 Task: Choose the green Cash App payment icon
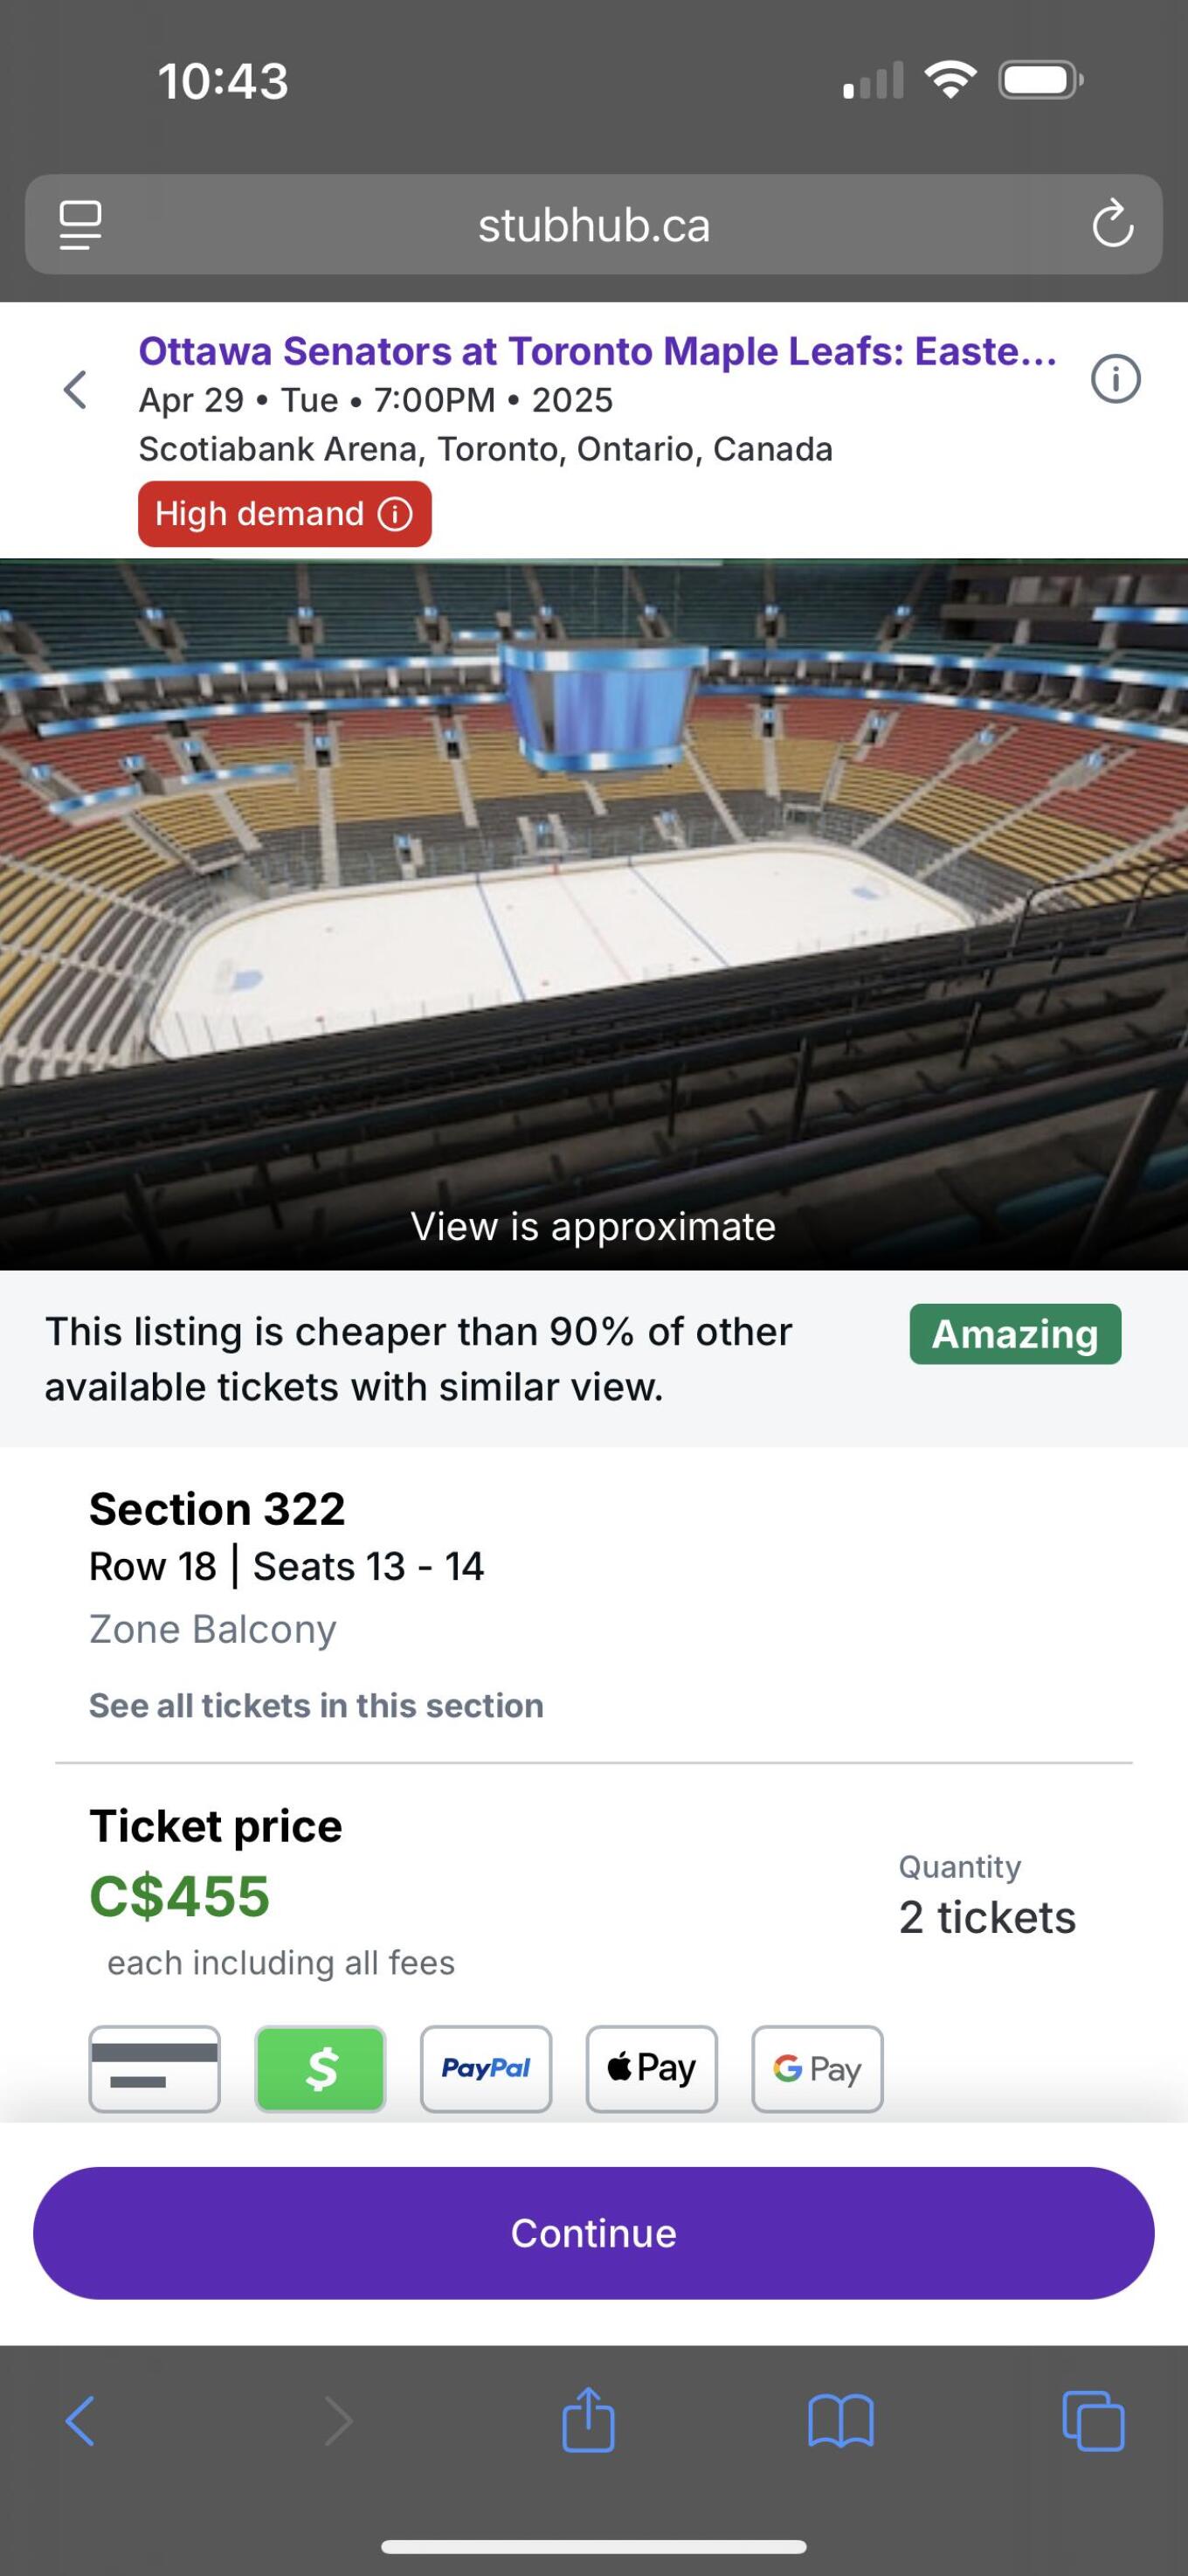click(x=320, y=2068)
